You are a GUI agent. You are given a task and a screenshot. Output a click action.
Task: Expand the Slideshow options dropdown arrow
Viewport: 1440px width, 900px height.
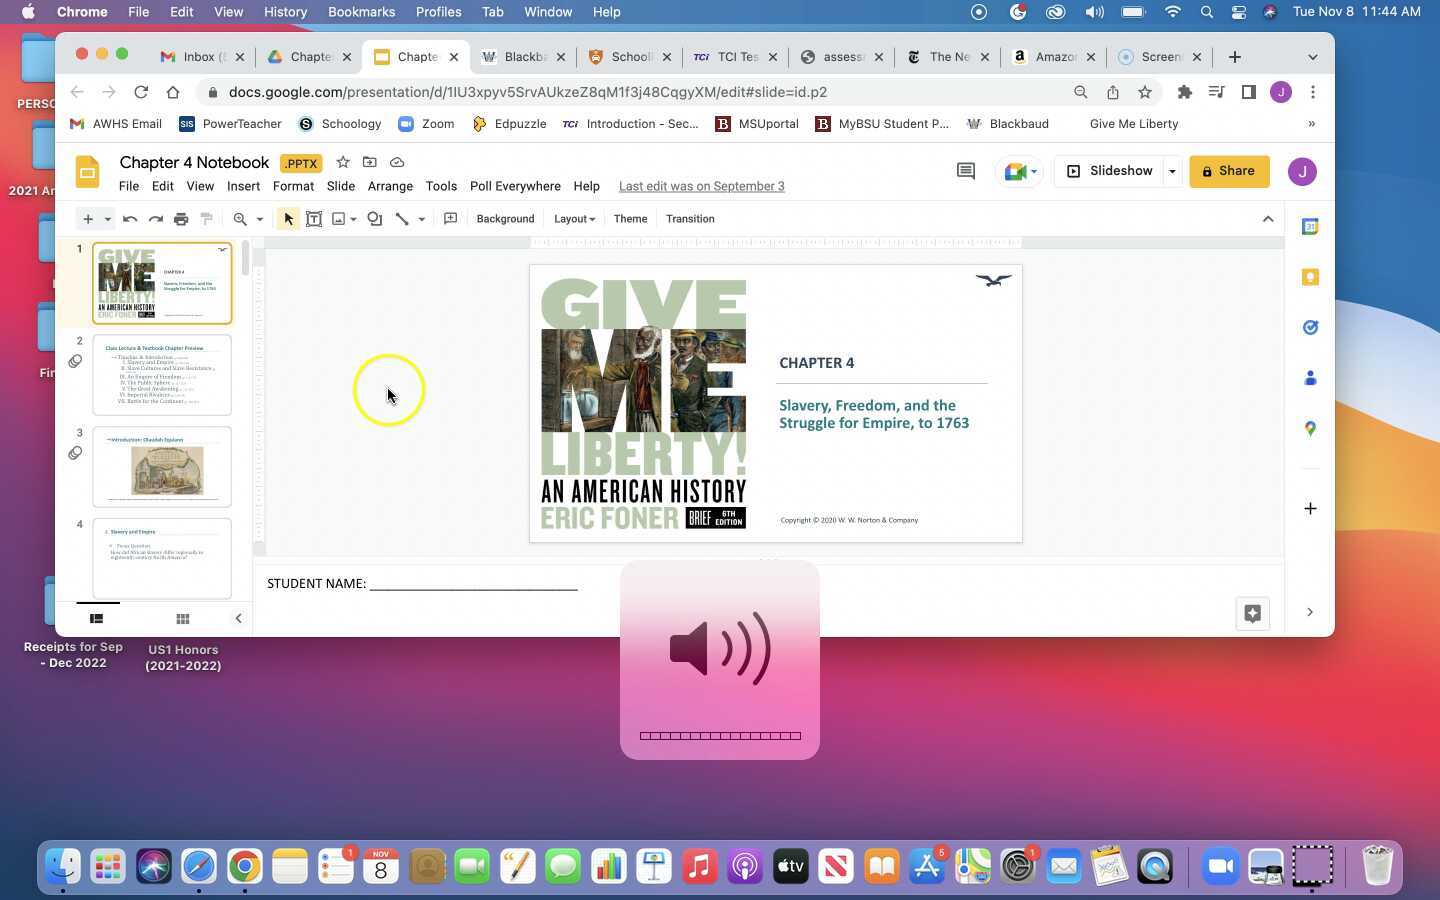pyautogui.click(x=1172, y=171)
